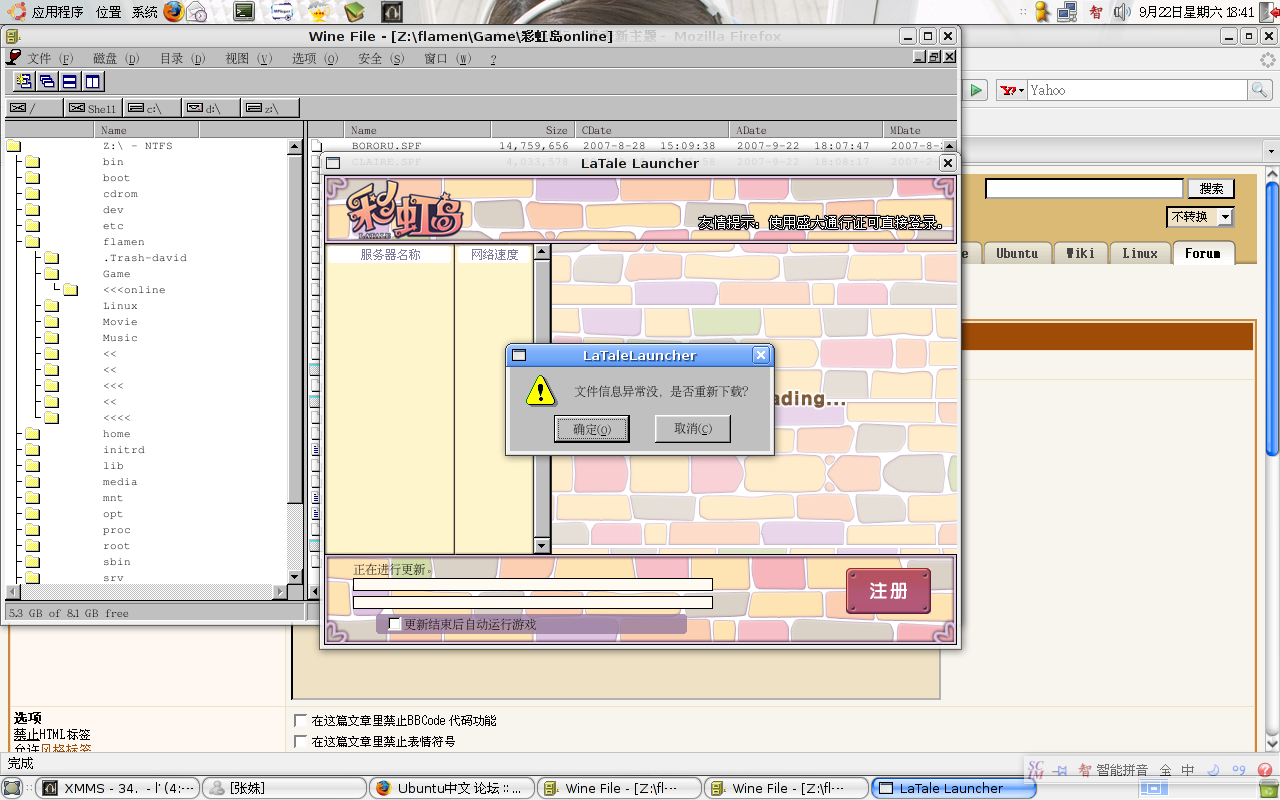Select the / root drive button
The height and width of the screenshot is (800, 1280).
click(x=33, y=107)
